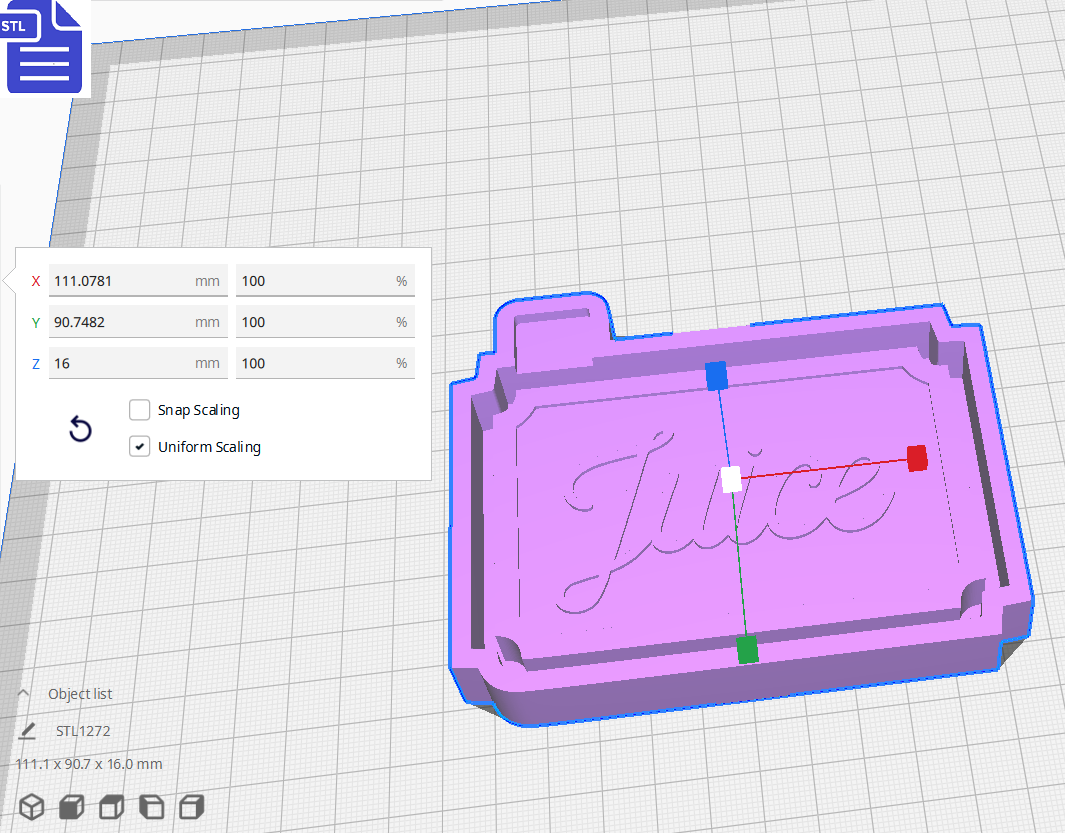Enable Snap Scaling
Image resolution: width=1065 pixels, height=833 pixels.
tap(139, 409)
